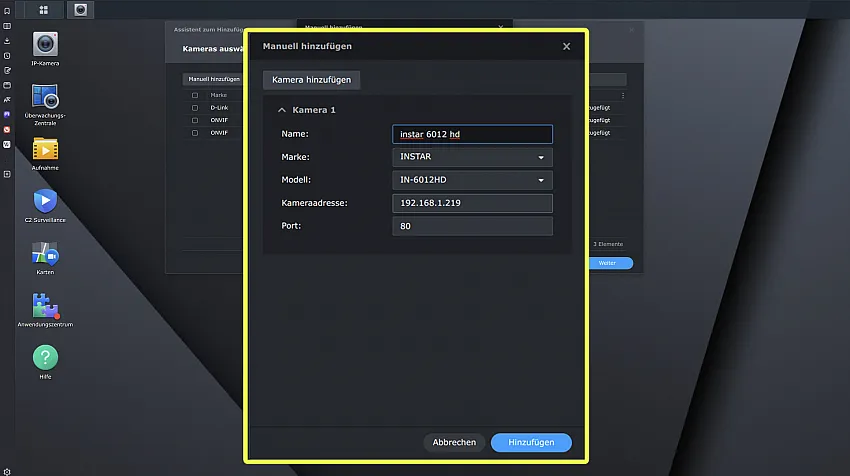Click the edit note icon in left sidebar

pos(7,70)
